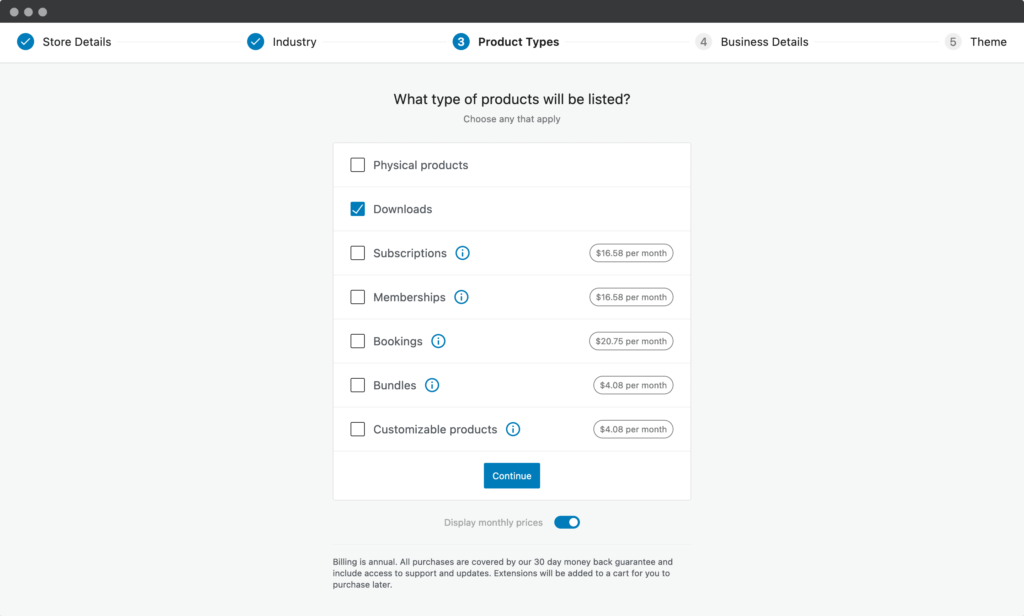Turn off Display monthly prices toggle
Screen dimensions: 1024x616
coord(567,522)
